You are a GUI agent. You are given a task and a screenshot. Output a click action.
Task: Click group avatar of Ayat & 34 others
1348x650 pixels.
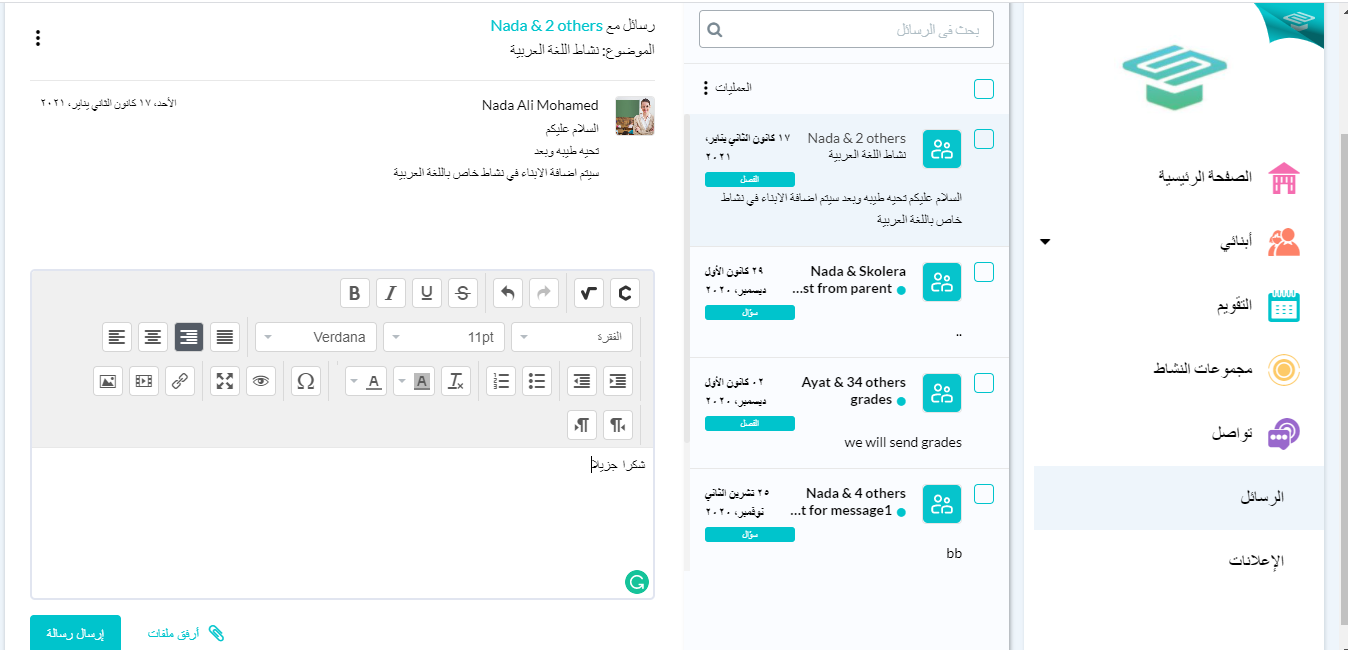pos(942,393)
